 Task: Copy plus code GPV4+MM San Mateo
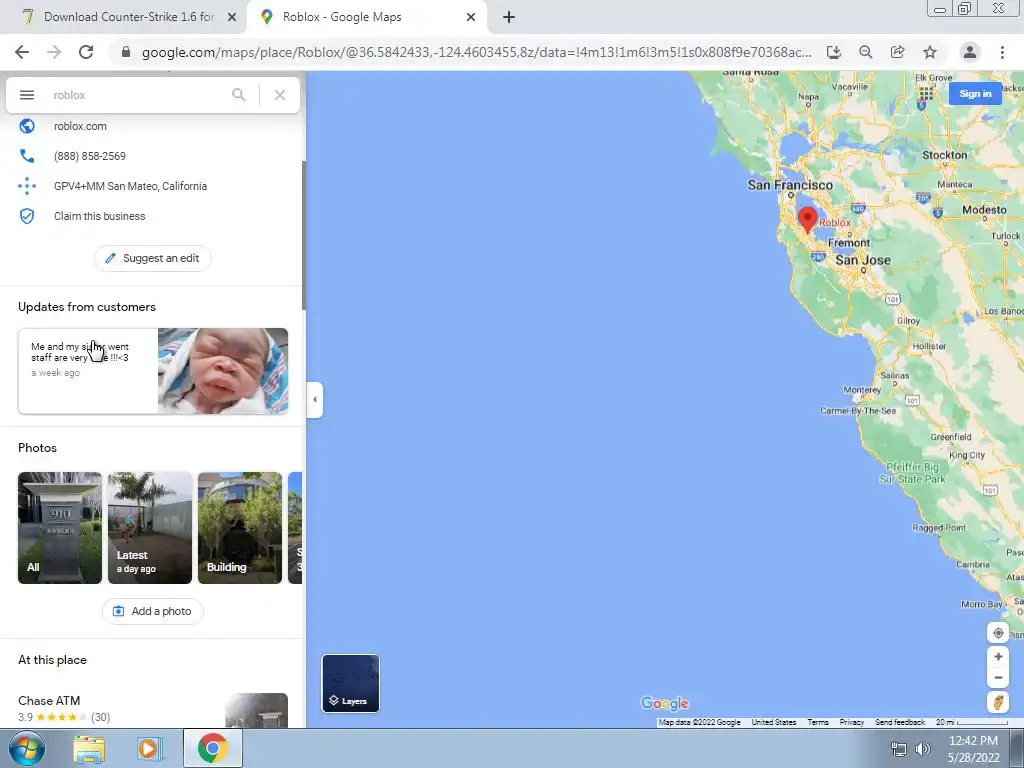131,186
